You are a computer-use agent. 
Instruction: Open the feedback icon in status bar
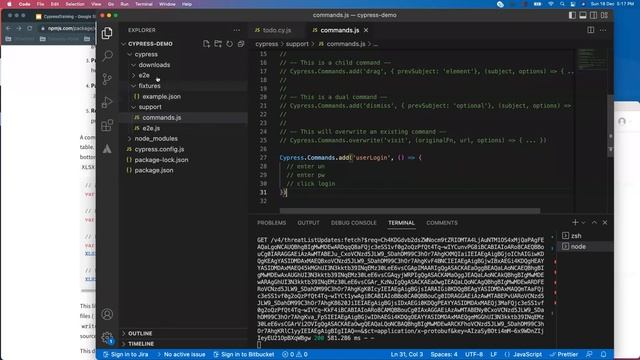pos(589,354)
